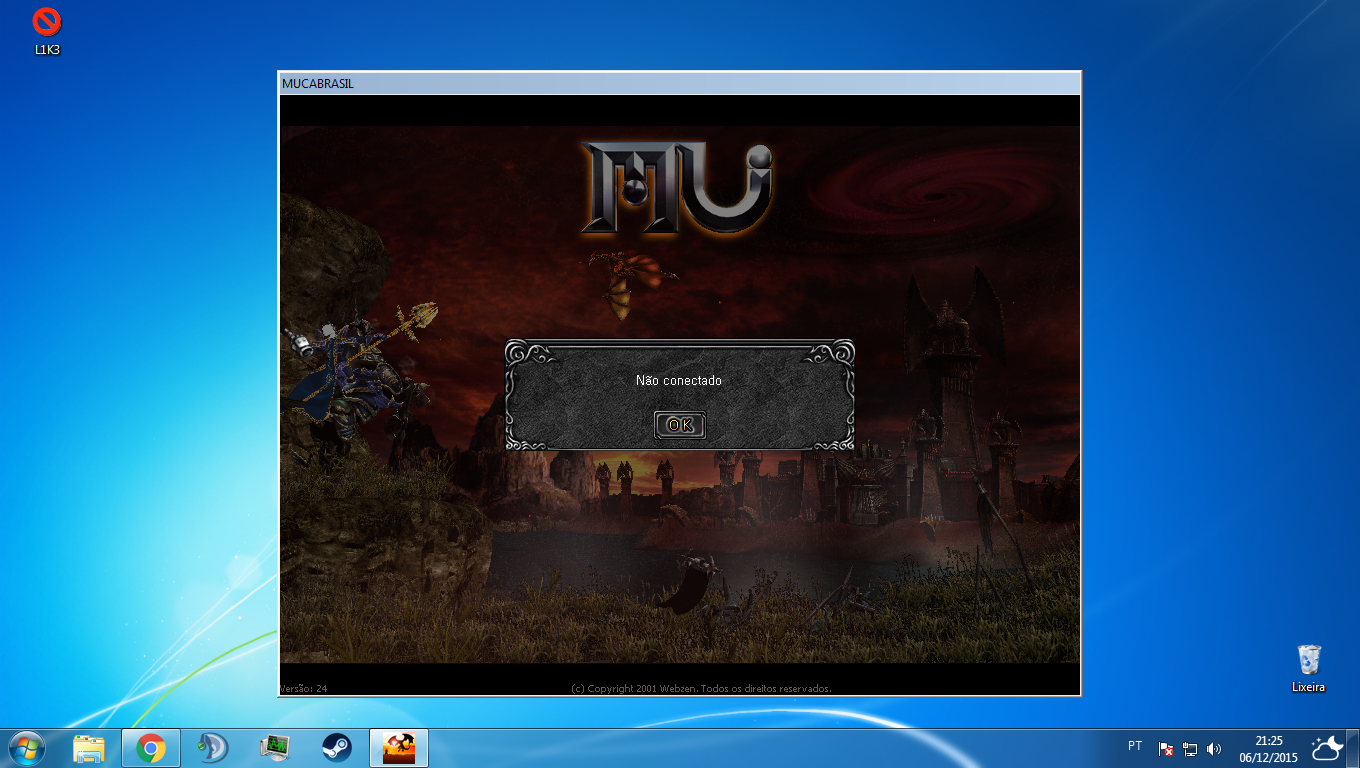The height and width of the screenshot is (768, 1360).
Task: Open the Windows Start menu
Action: tap(27, 748)
